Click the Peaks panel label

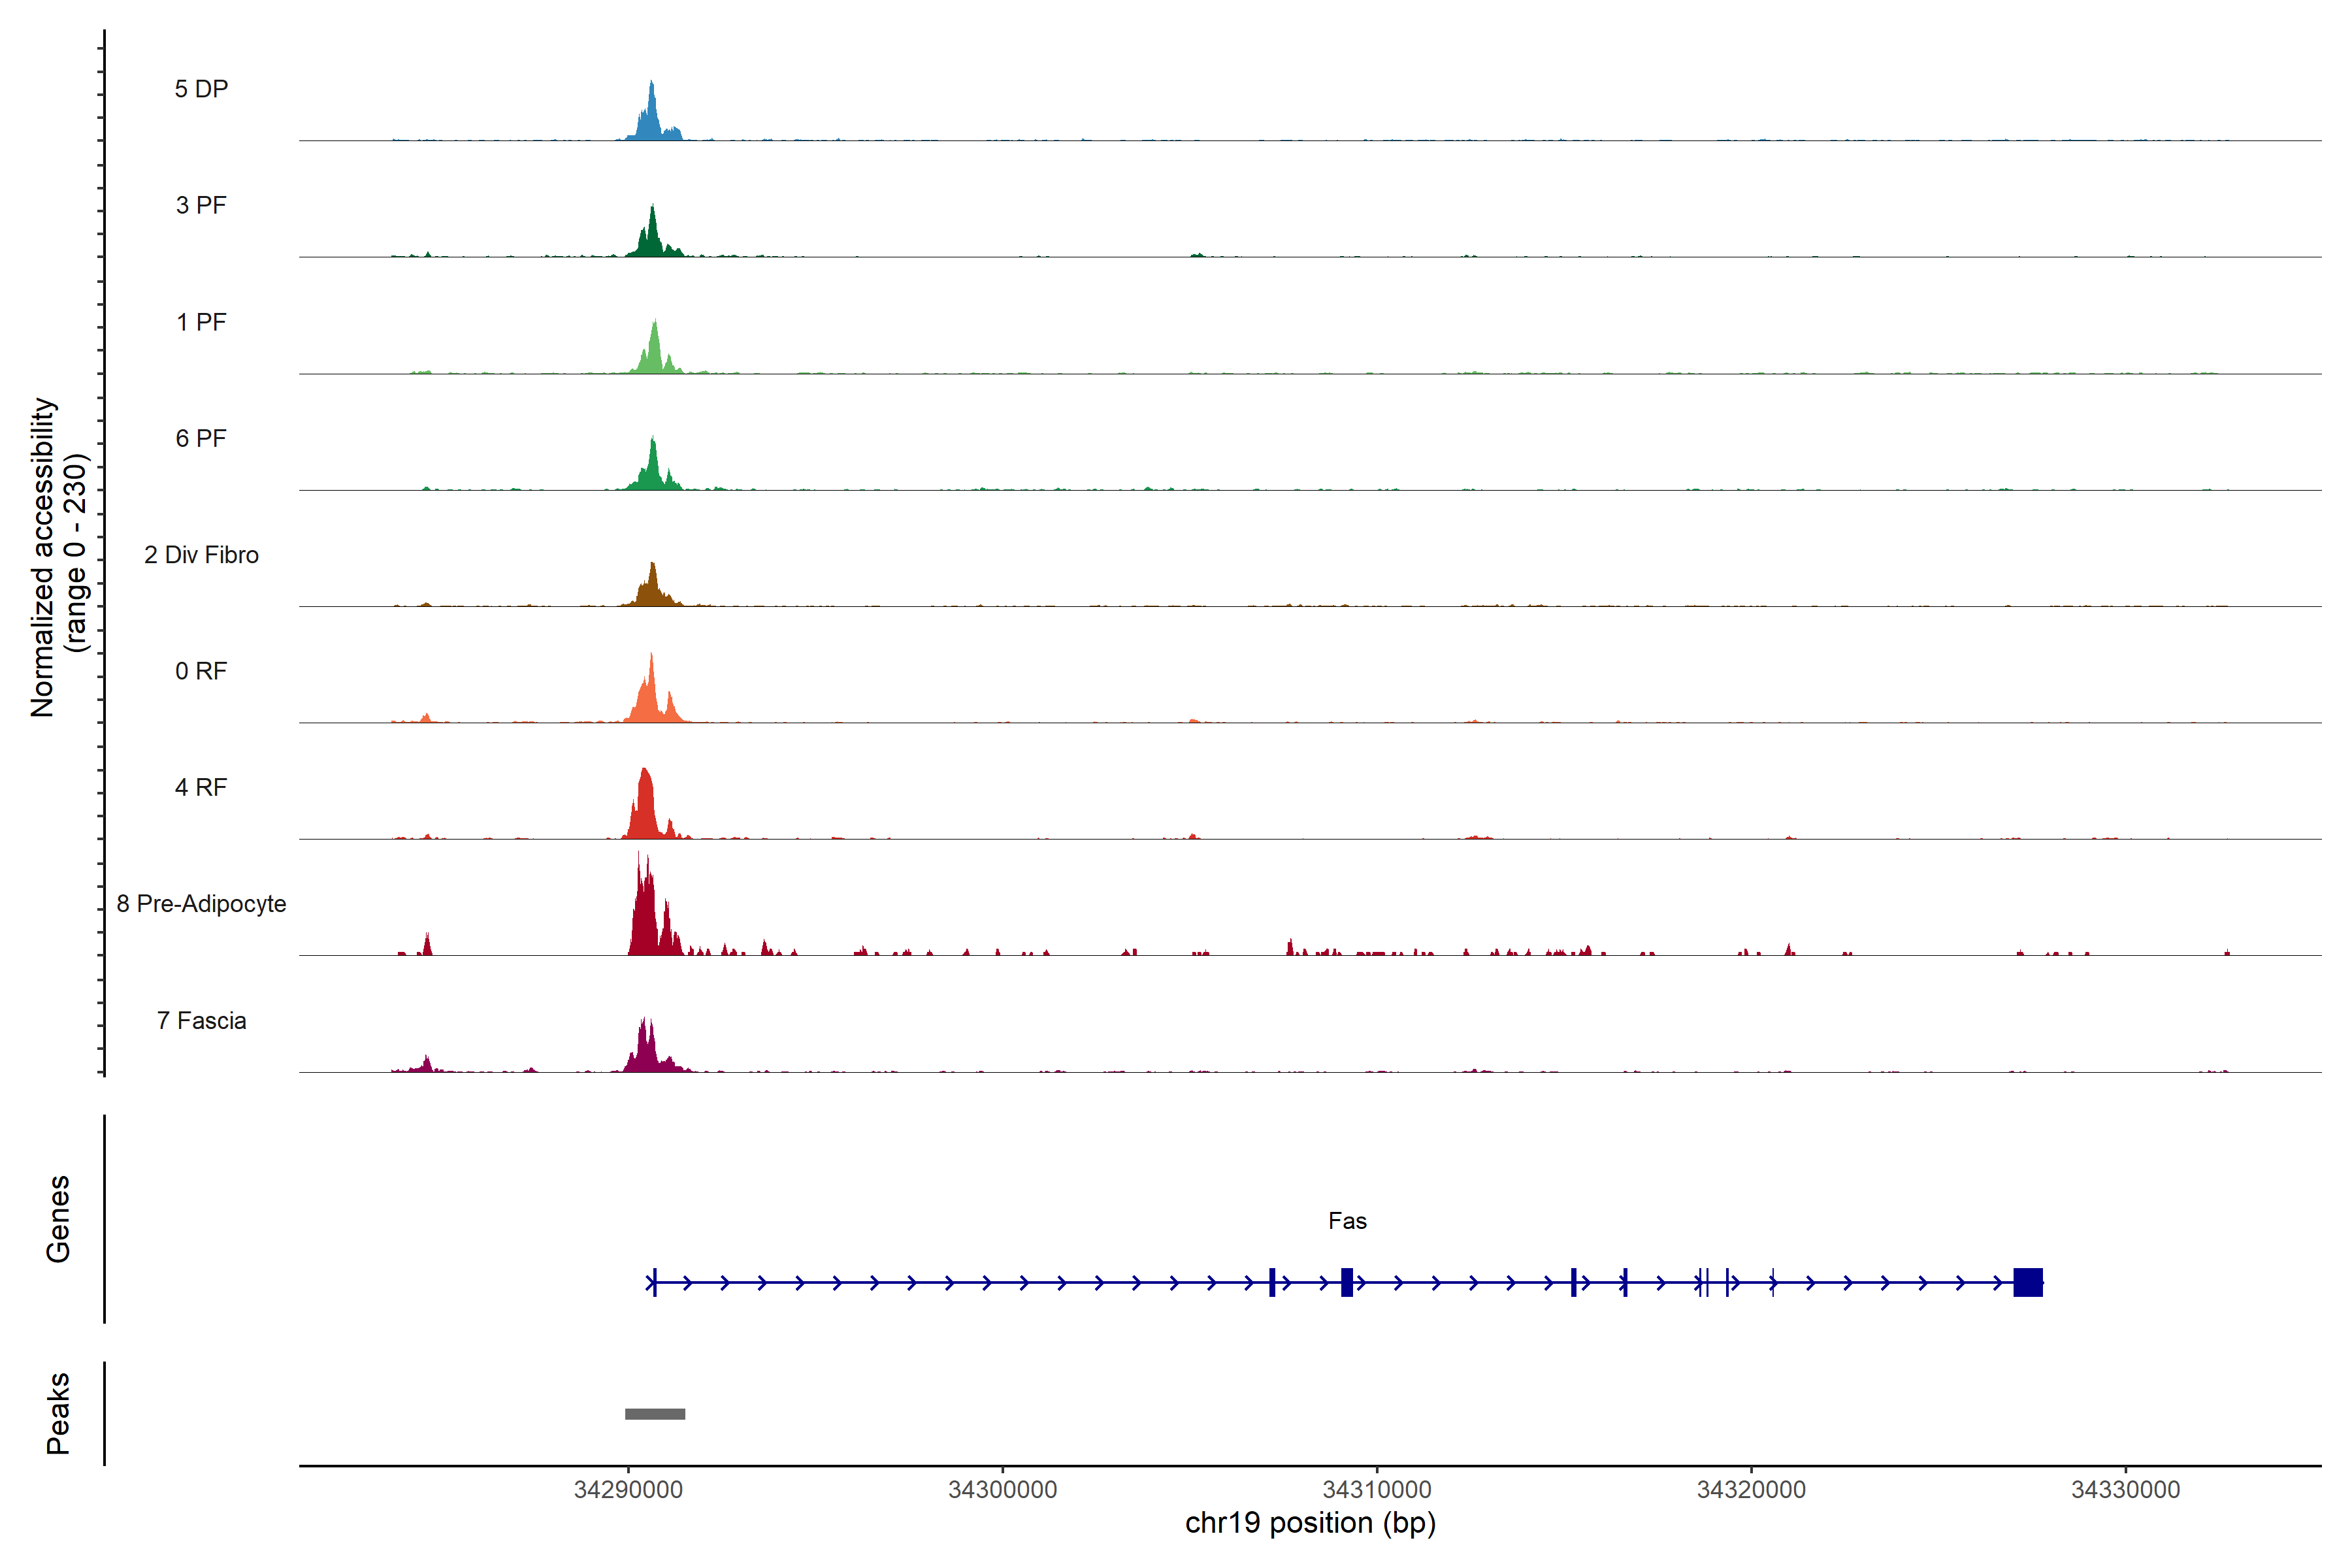click(x=58, y=1413)
